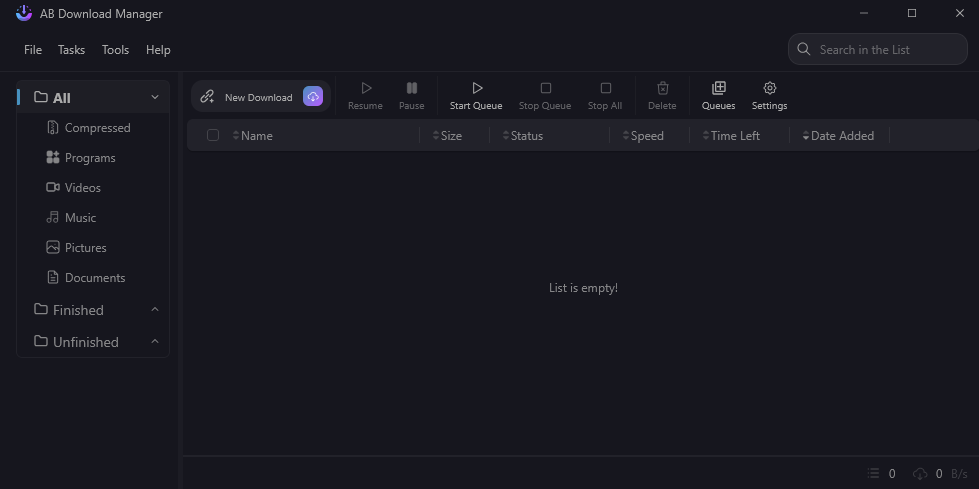
Task: Open the File menu
Action: [x=33, y=50]
